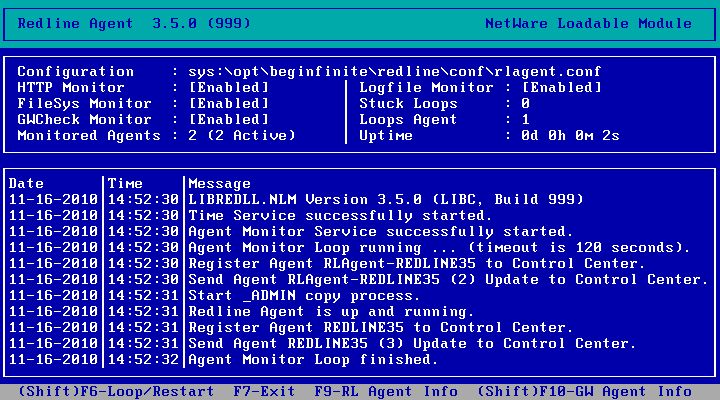
Task: Click the FileSys Monitor [Enabled] value
Action: point(229,104)
